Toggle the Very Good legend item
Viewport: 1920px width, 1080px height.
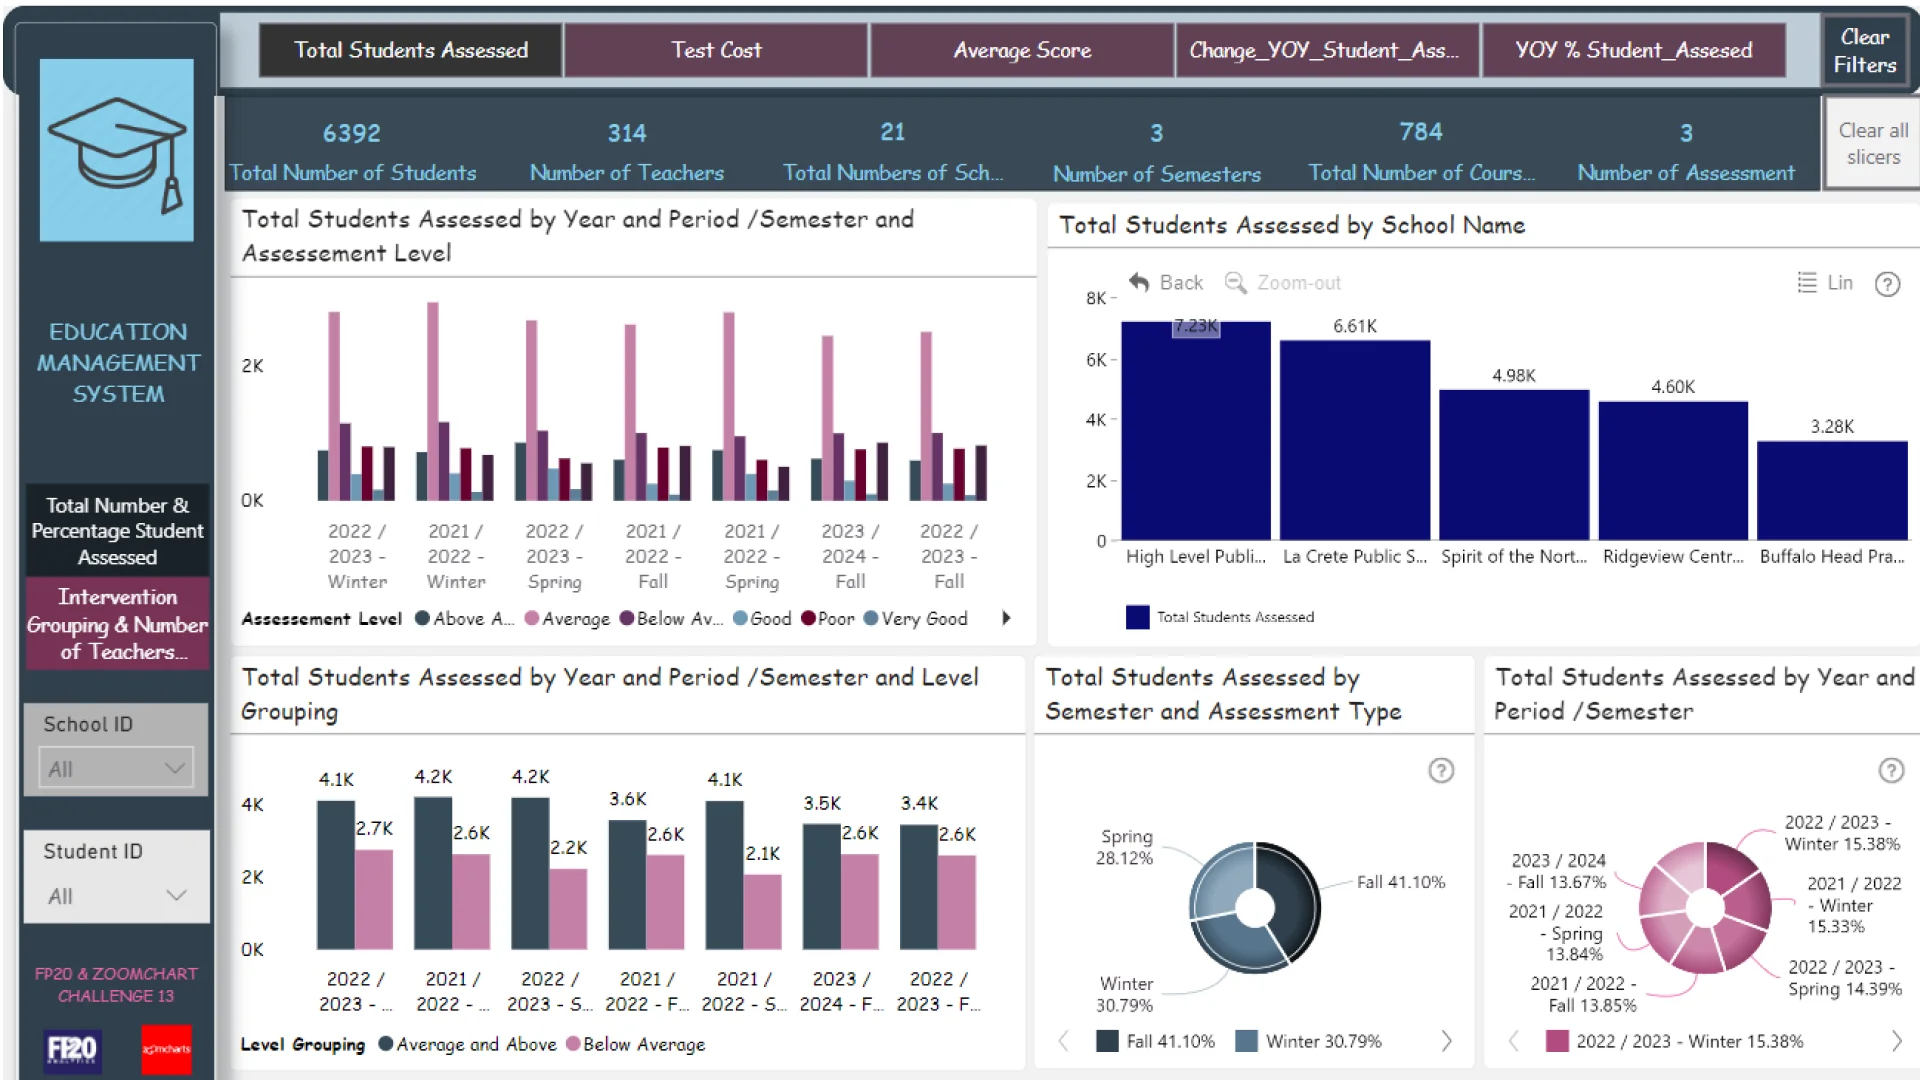[x=916, y=618]
